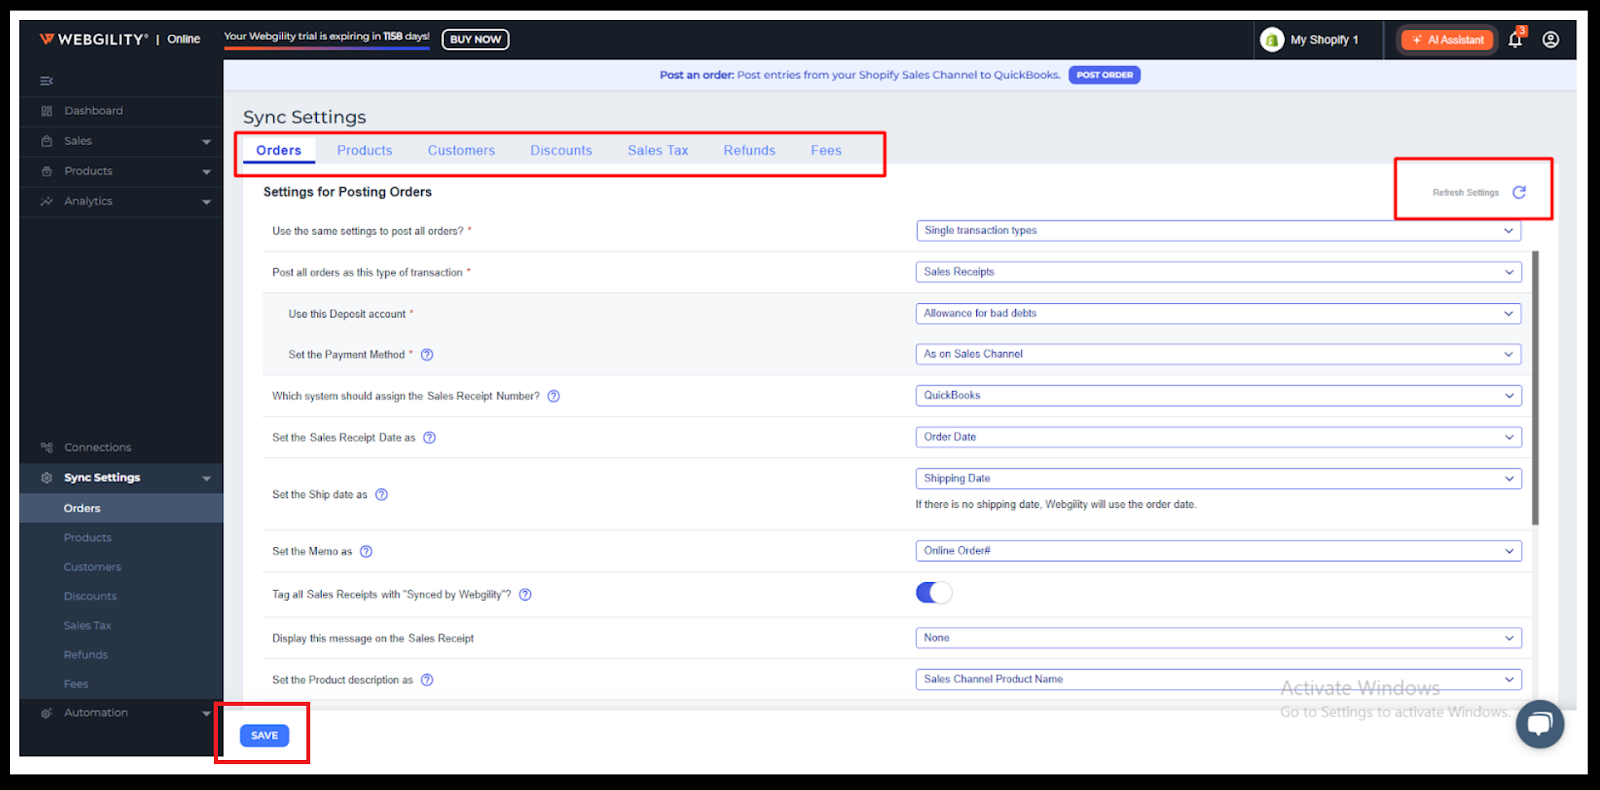Click the Refresh Settings icon
This screenshot has width=1600, height=790.
1519,192
